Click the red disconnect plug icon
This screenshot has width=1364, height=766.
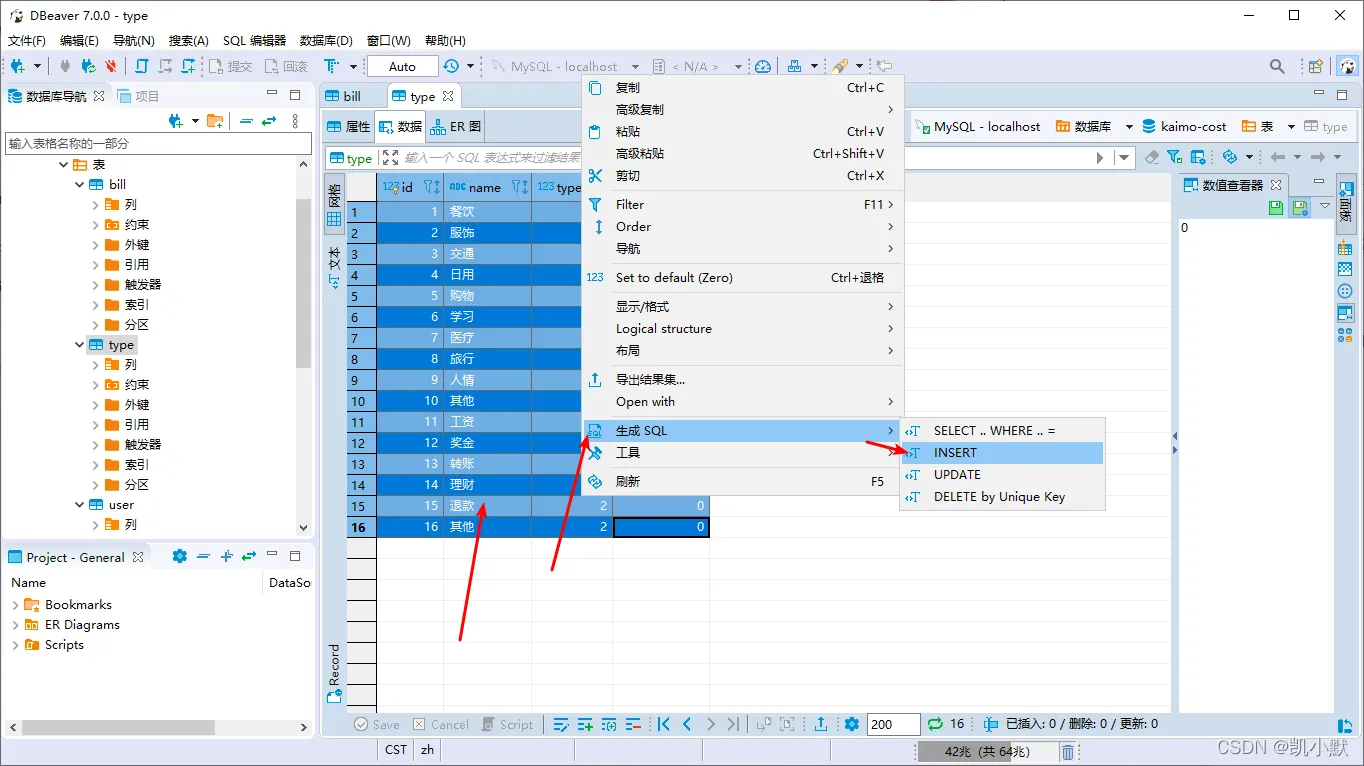[x=110, y=66]
